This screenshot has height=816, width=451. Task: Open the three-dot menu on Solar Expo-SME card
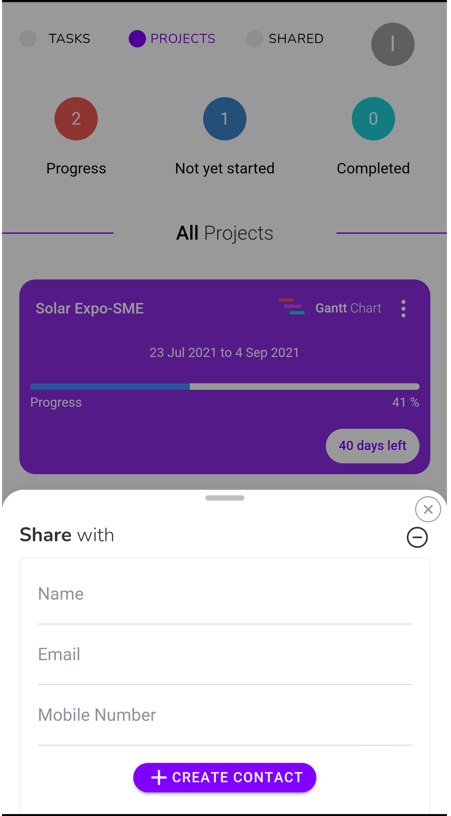coord(403,308)
